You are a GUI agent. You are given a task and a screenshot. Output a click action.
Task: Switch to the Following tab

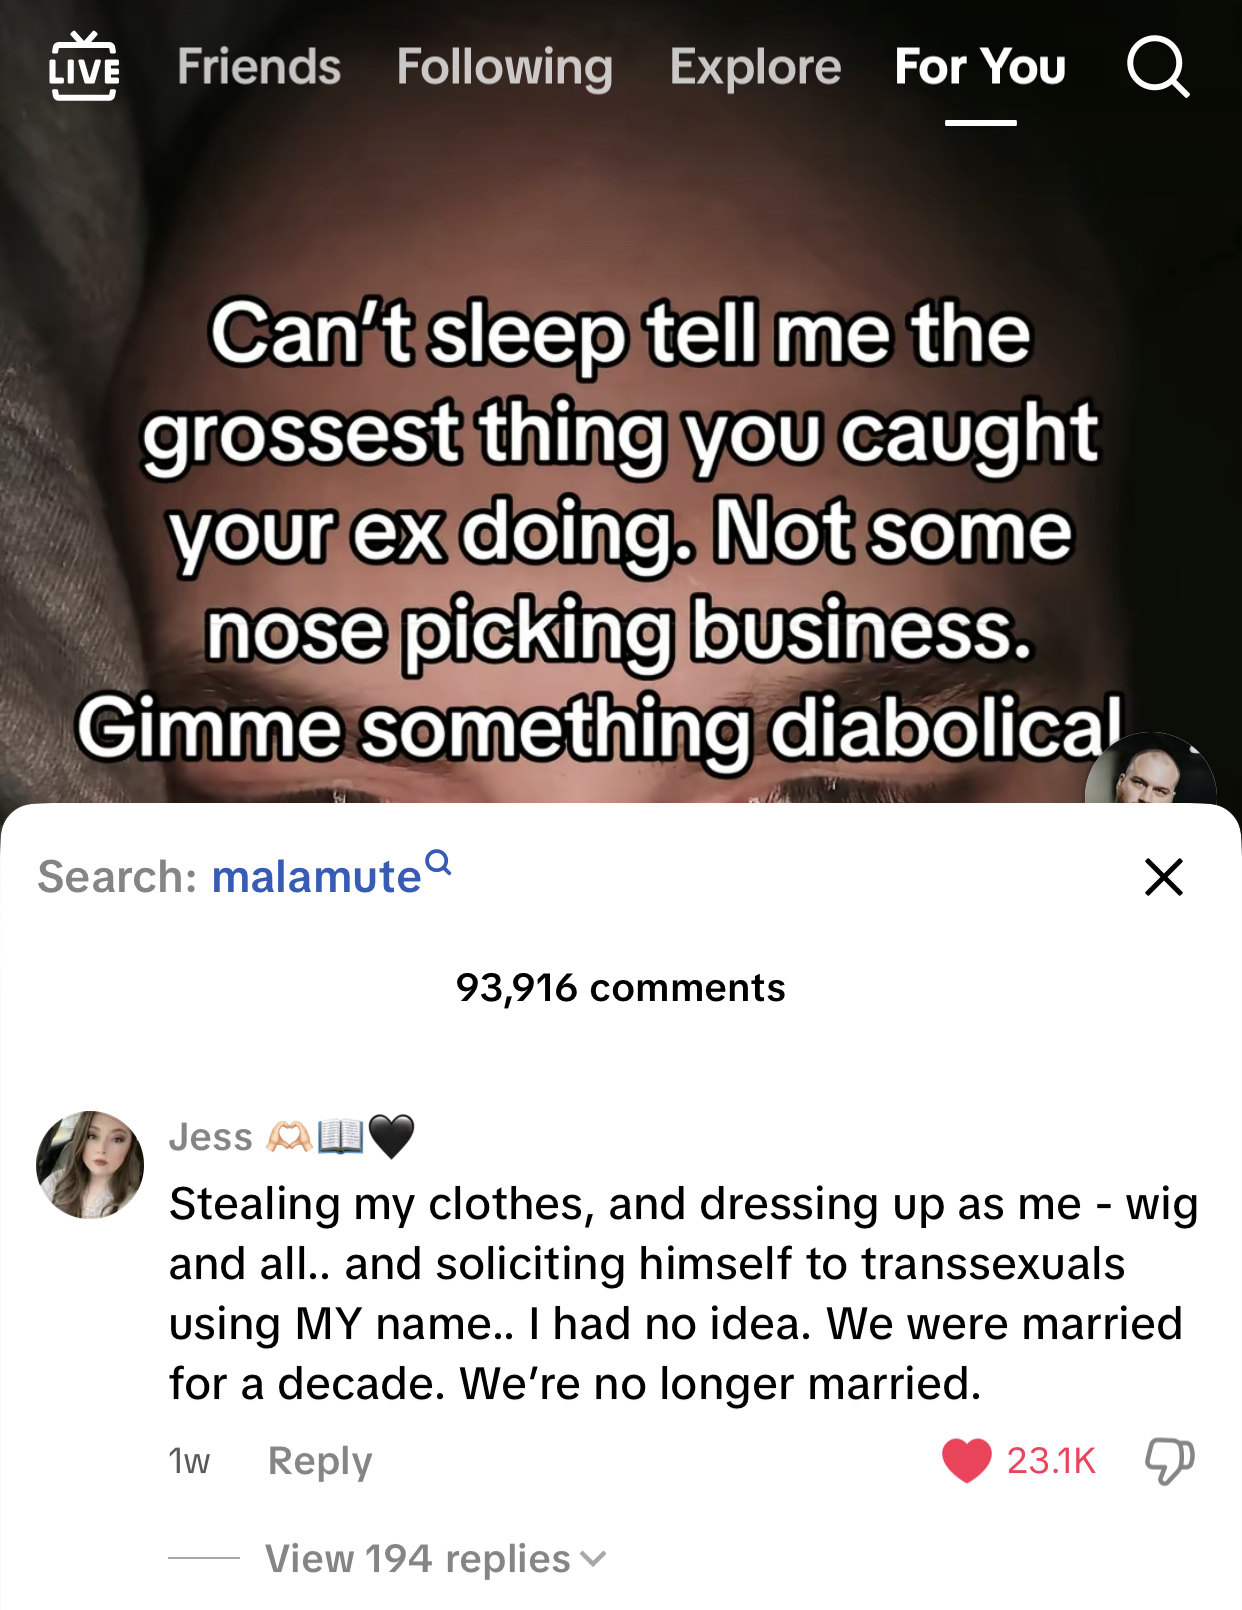505,67
